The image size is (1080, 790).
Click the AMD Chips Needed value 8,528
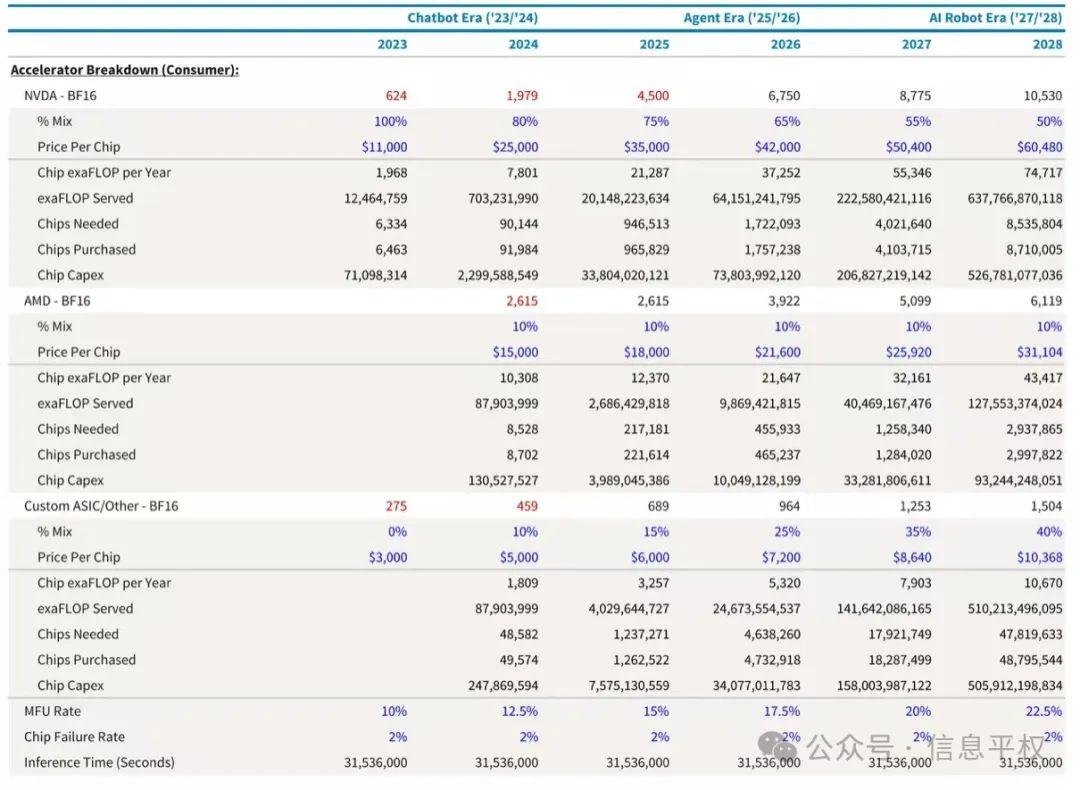coord(522,429)
